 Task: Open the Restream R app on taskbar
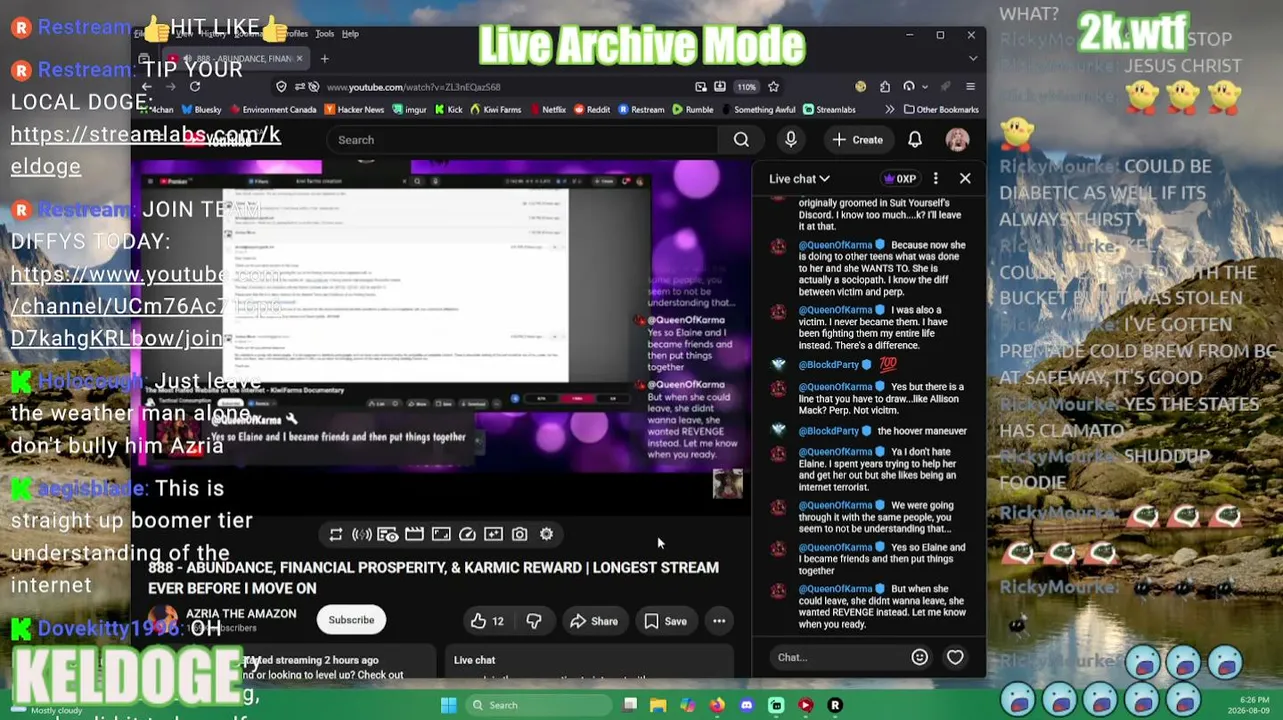tap(835, 705)
